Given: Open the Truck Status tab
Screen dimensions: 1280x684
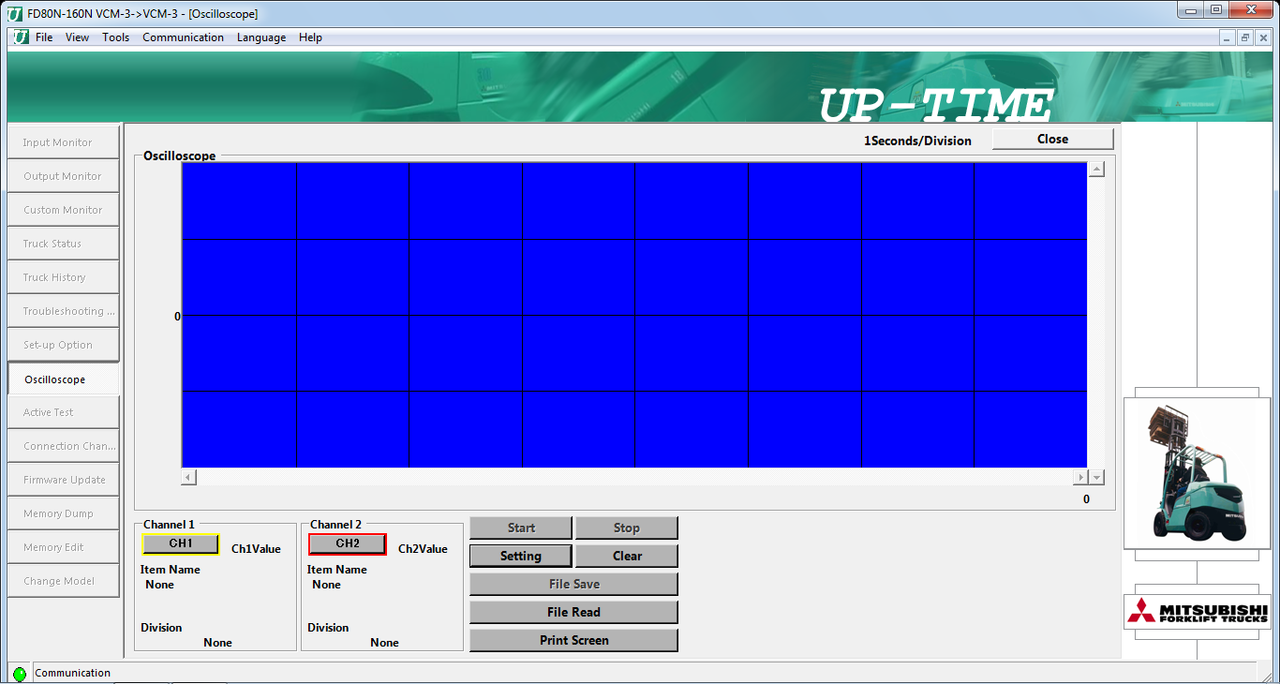Looking at the screenshot, I should [63, 244].
